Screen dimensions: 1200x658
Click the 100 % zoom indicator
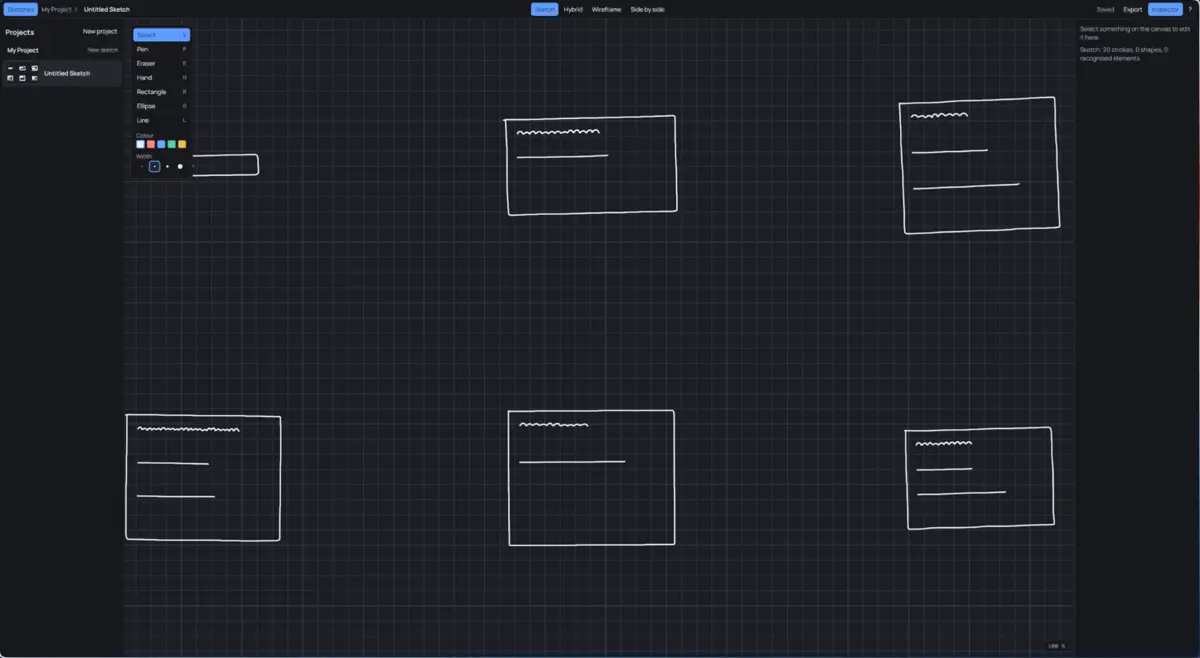[1056, 646]
